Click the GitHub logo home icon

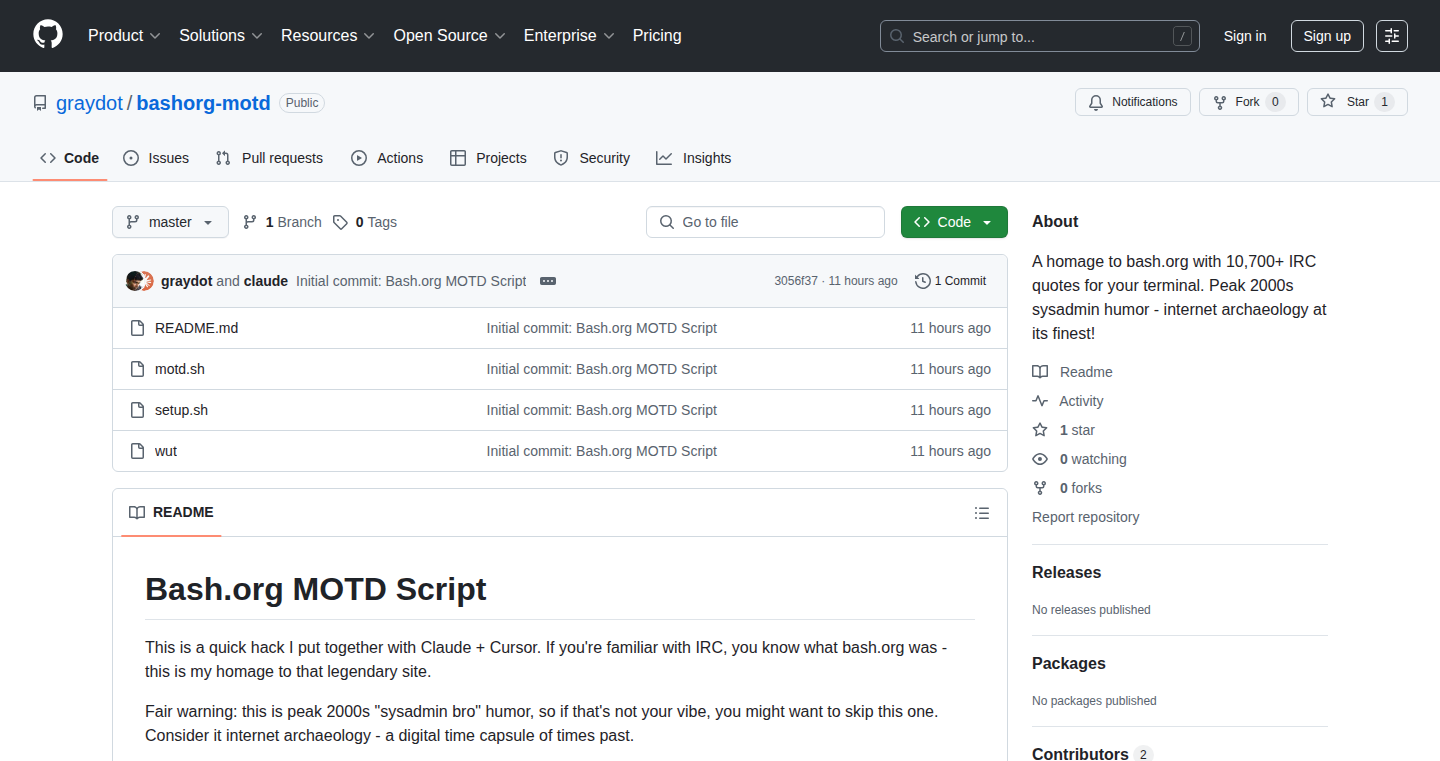[48, 35]
